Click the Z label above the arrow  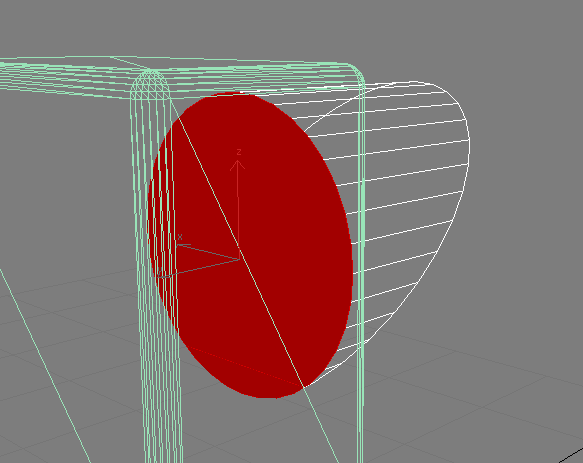(239, 152)
